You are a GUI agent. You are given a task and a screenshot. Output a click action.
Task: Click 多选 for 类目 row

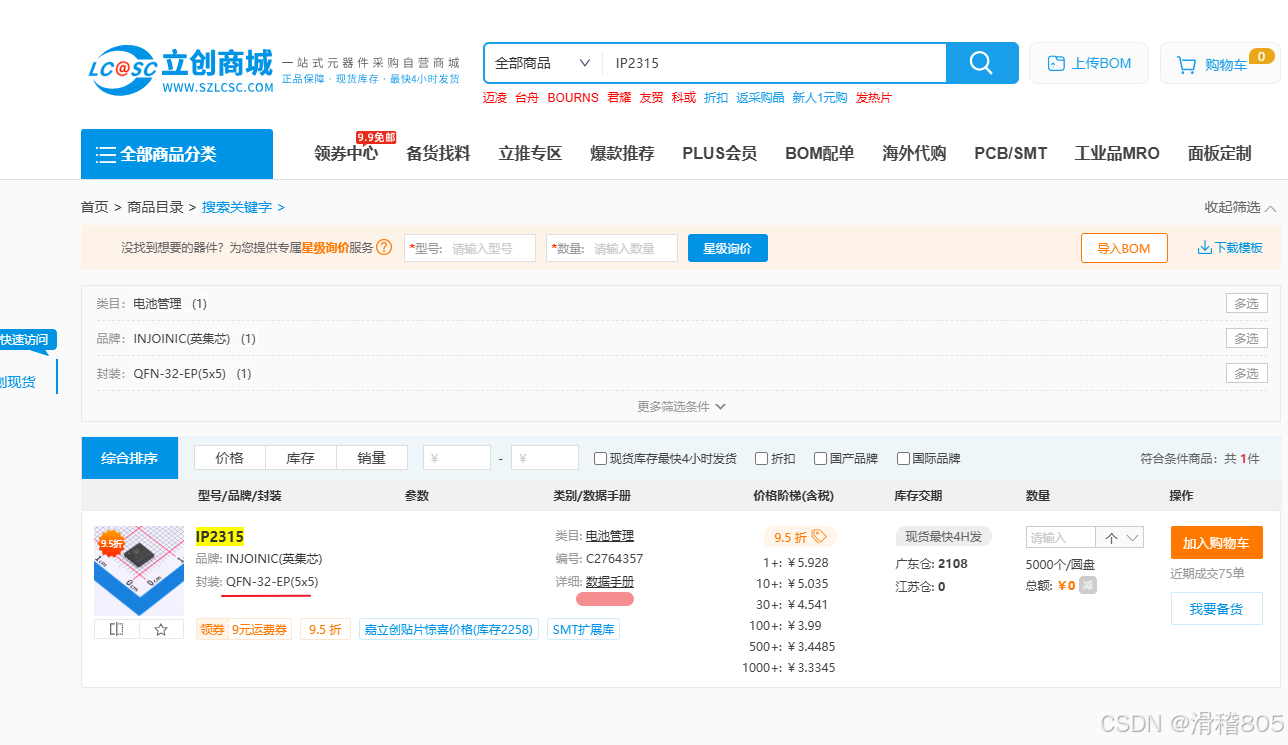tap(1246, 303)
